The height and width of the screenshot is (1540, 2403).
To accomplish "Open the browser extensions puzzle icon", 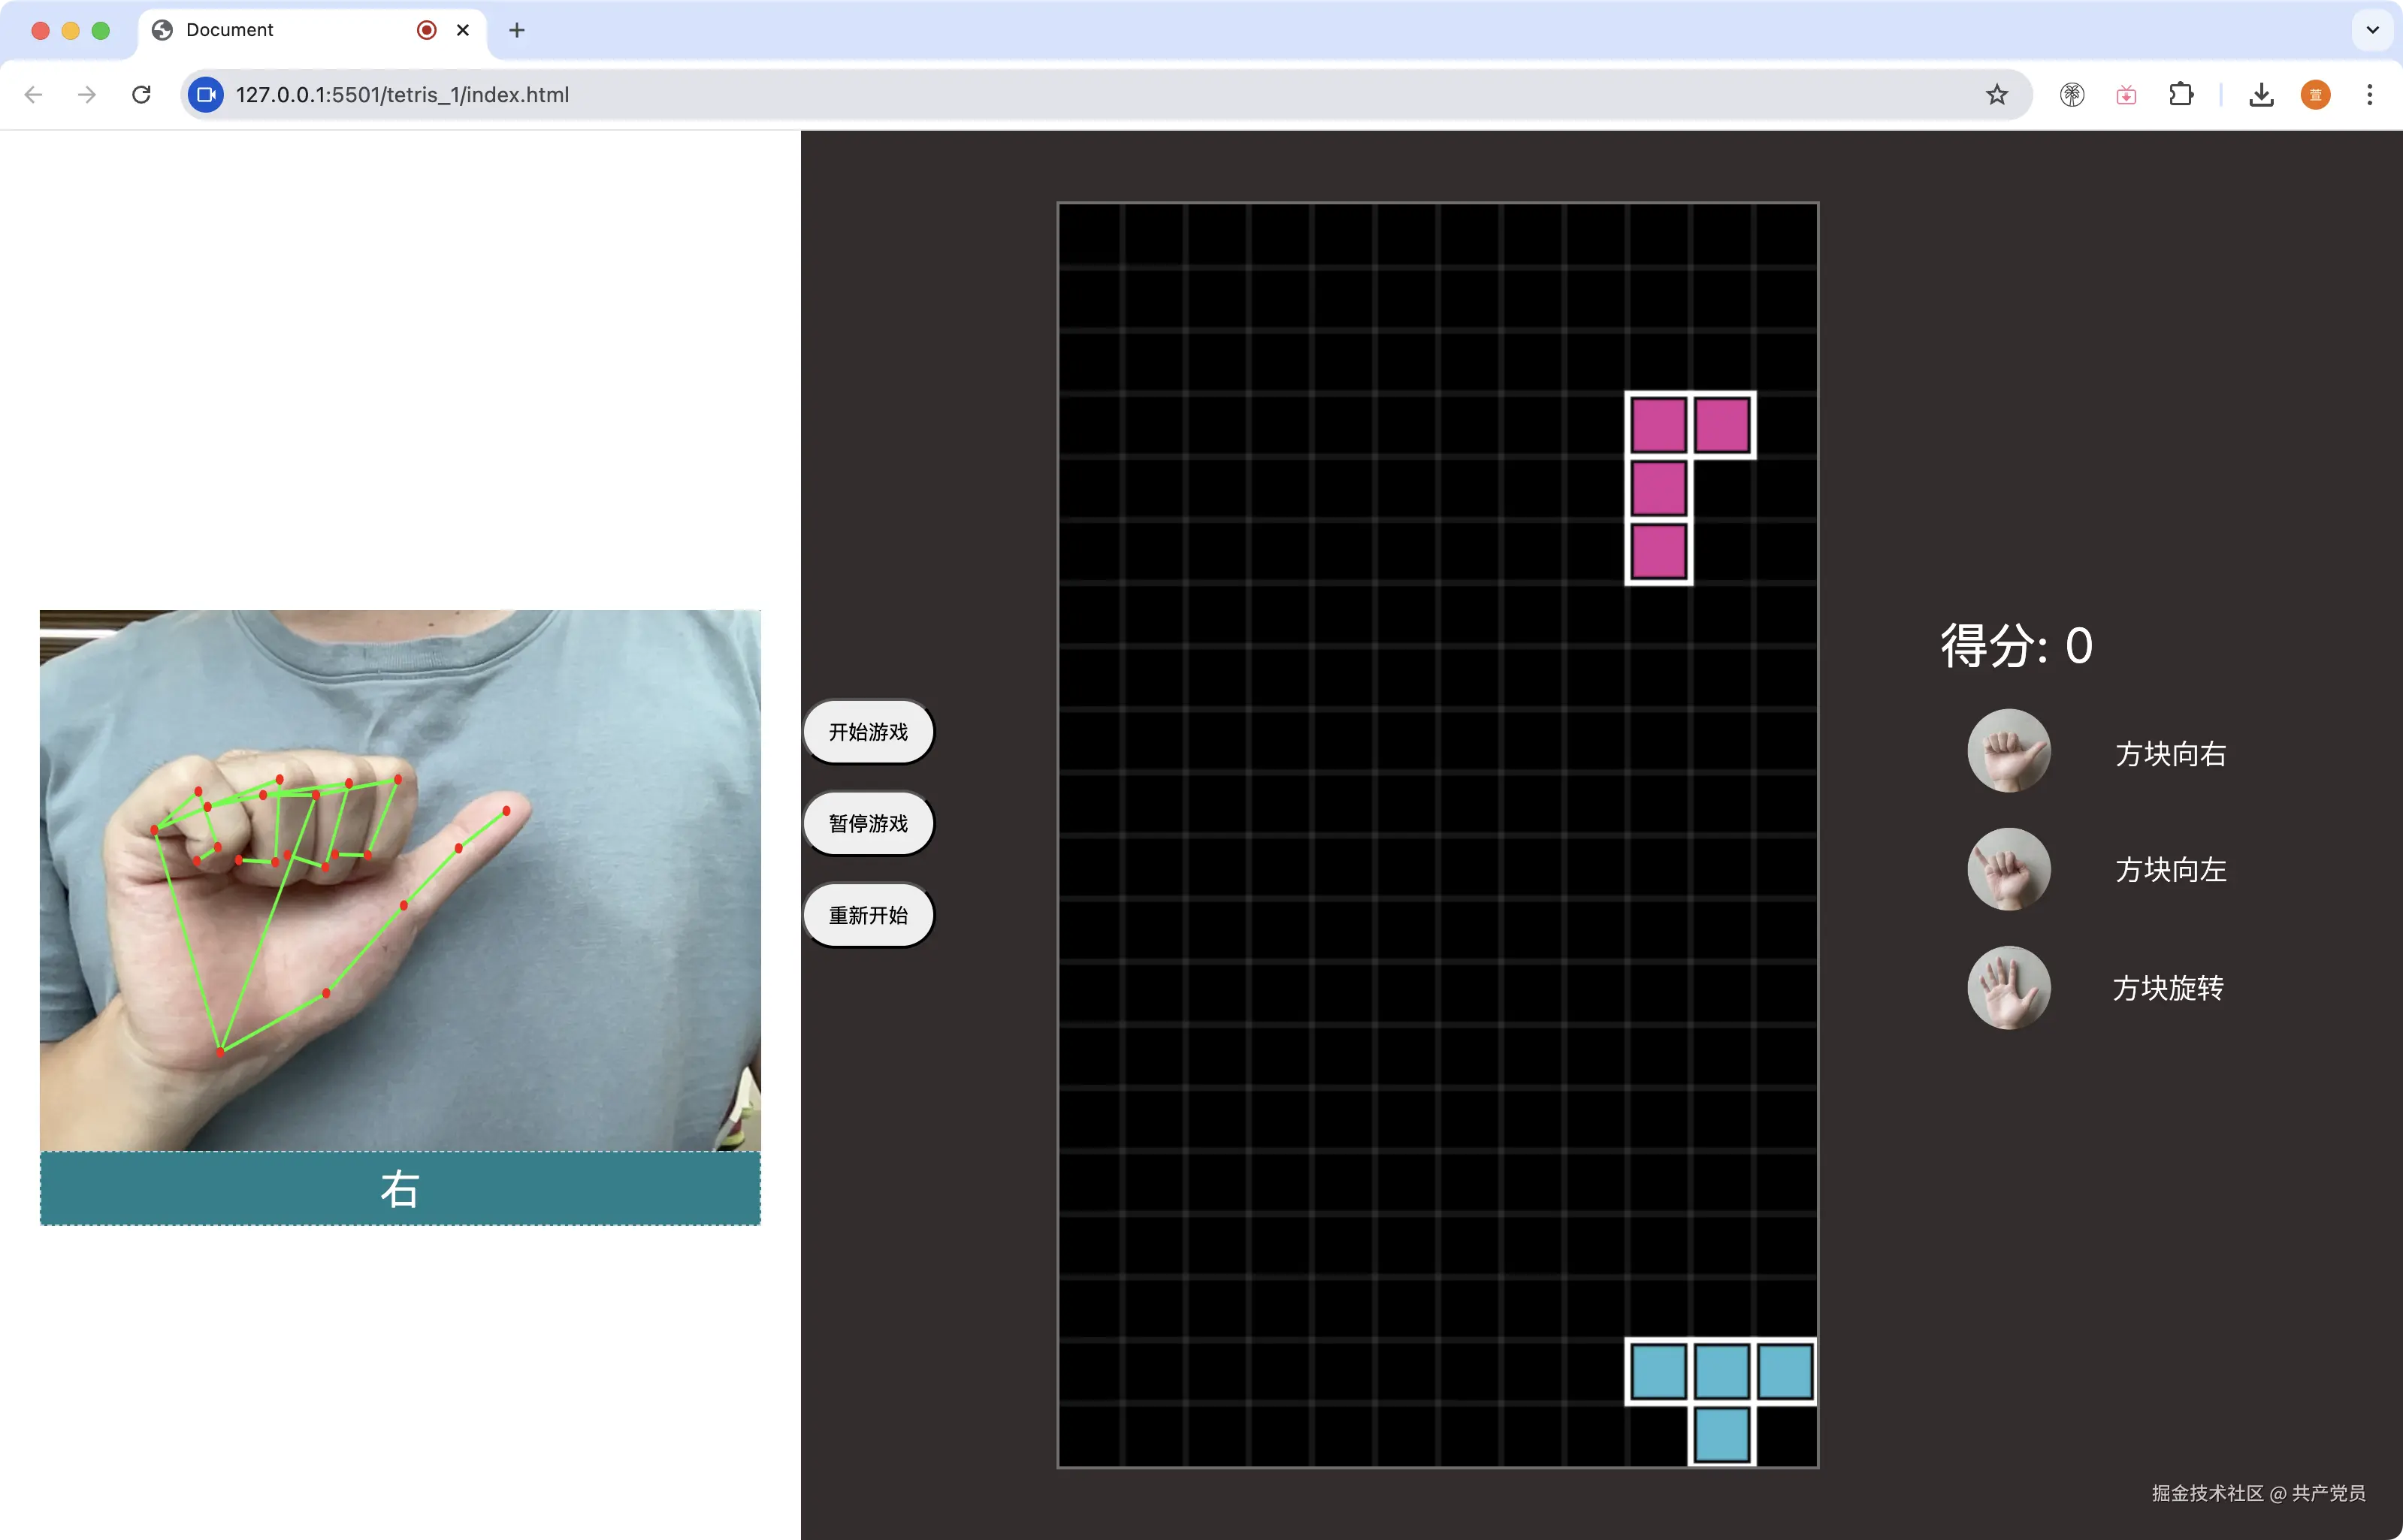I will pos(2181,95).
